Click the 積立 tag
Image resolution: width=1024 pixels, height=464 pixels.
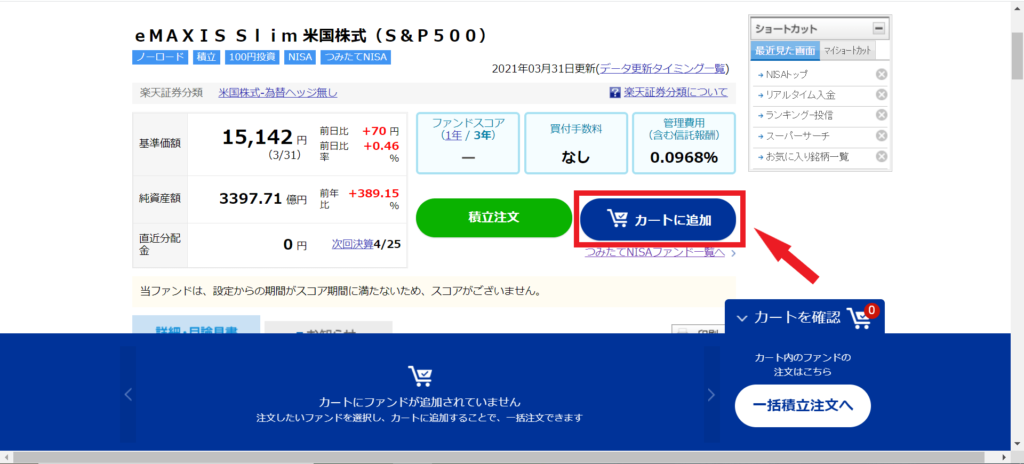pos(207,57)
